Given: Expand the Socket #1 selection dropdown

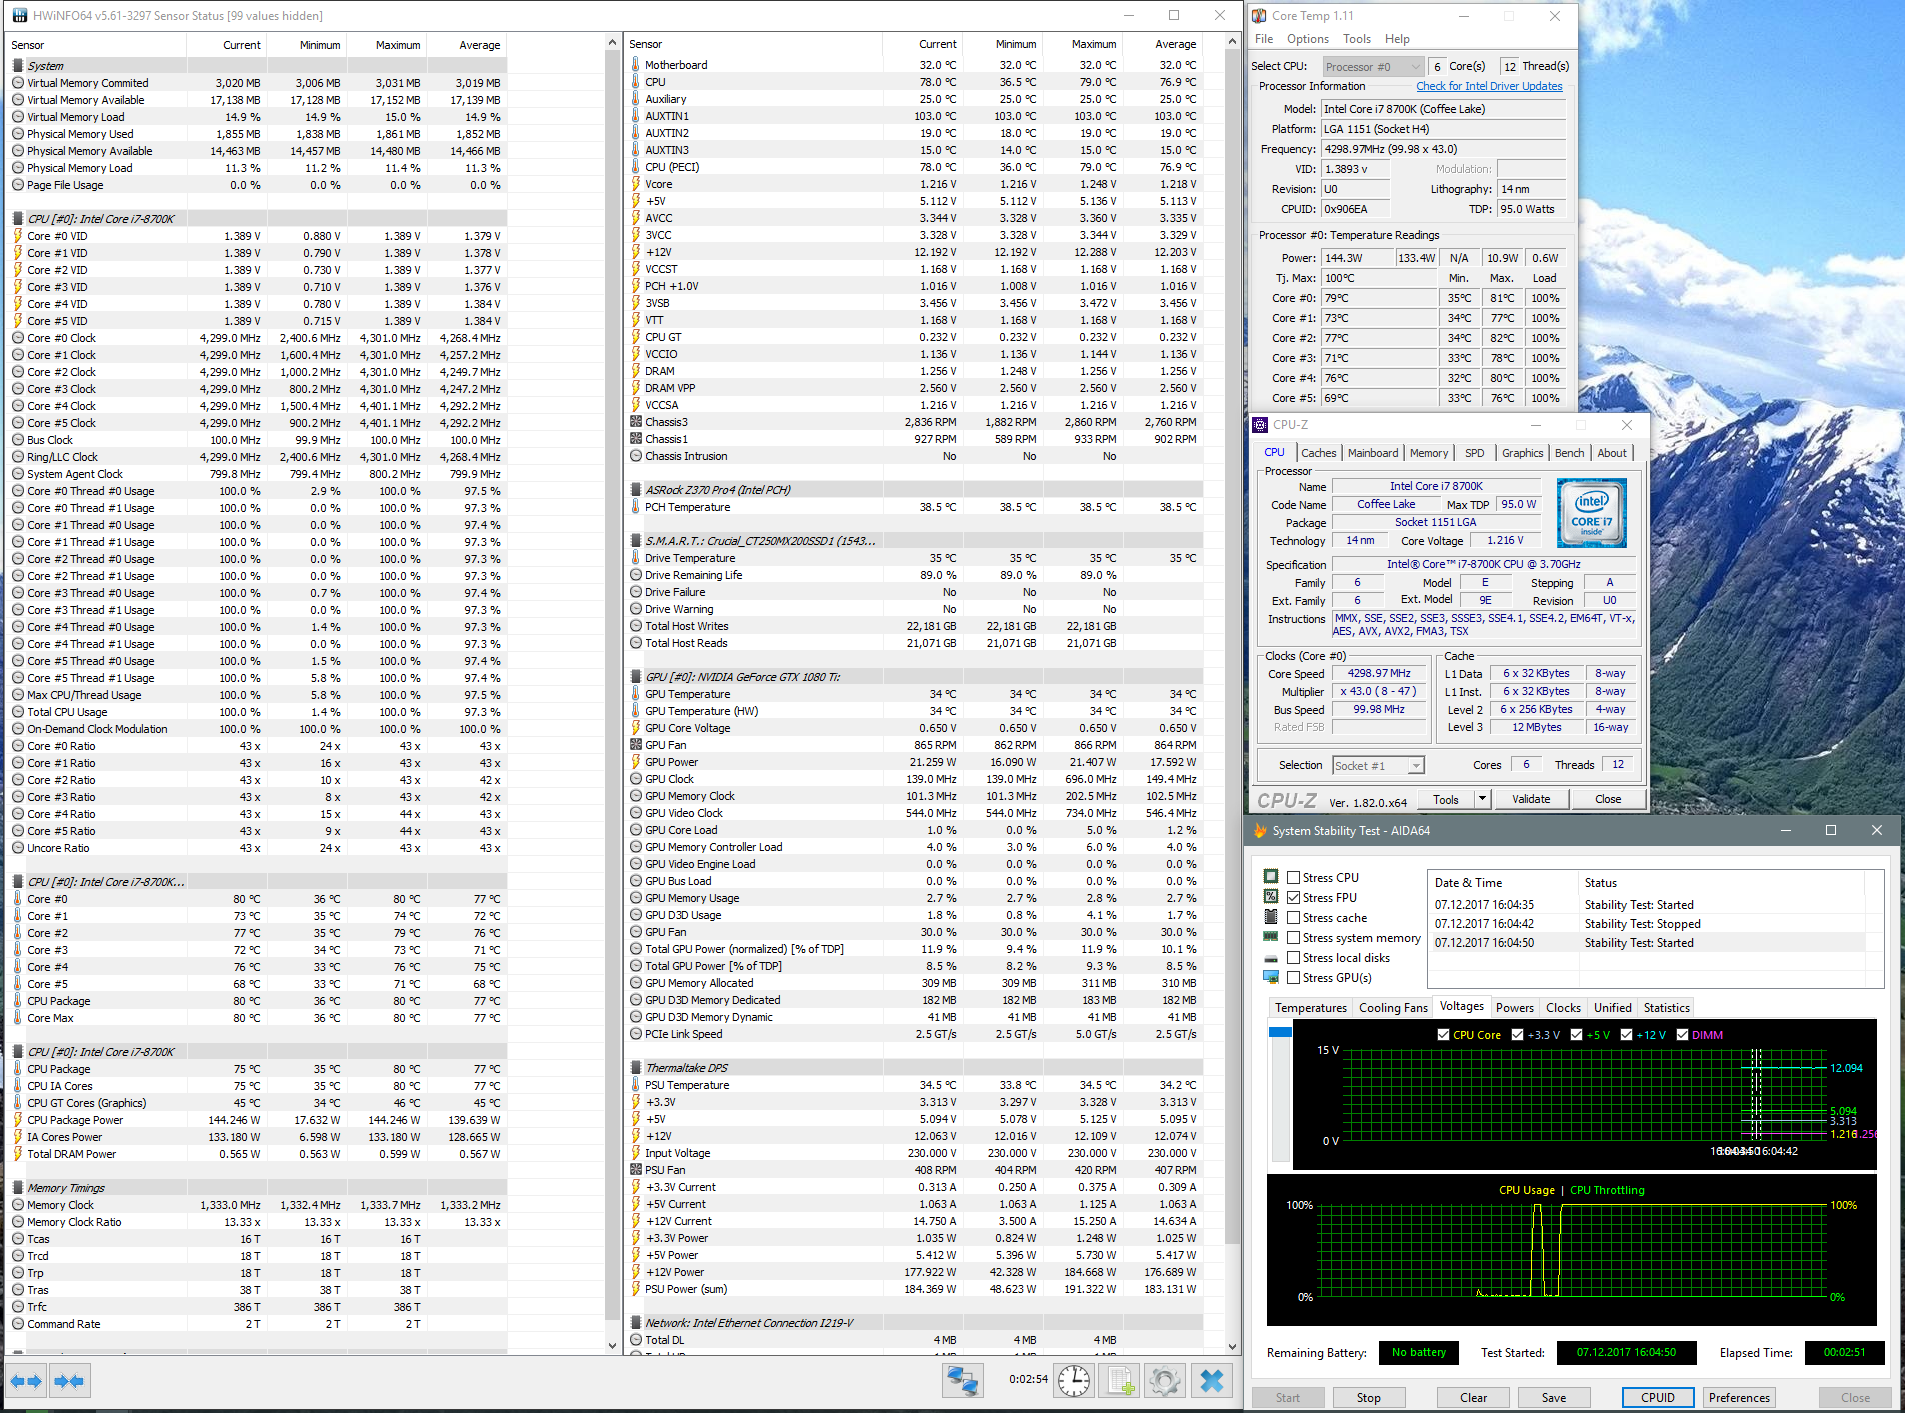Looking at the screenshot, I should pos(1415,766).
